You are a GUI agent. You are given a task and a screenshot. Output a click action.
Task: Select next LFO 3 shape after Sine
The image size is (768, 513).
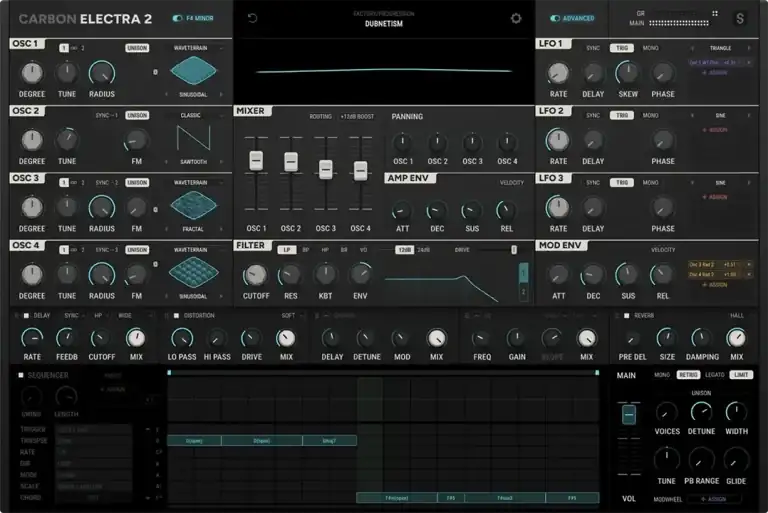click(x=748, y=183)
